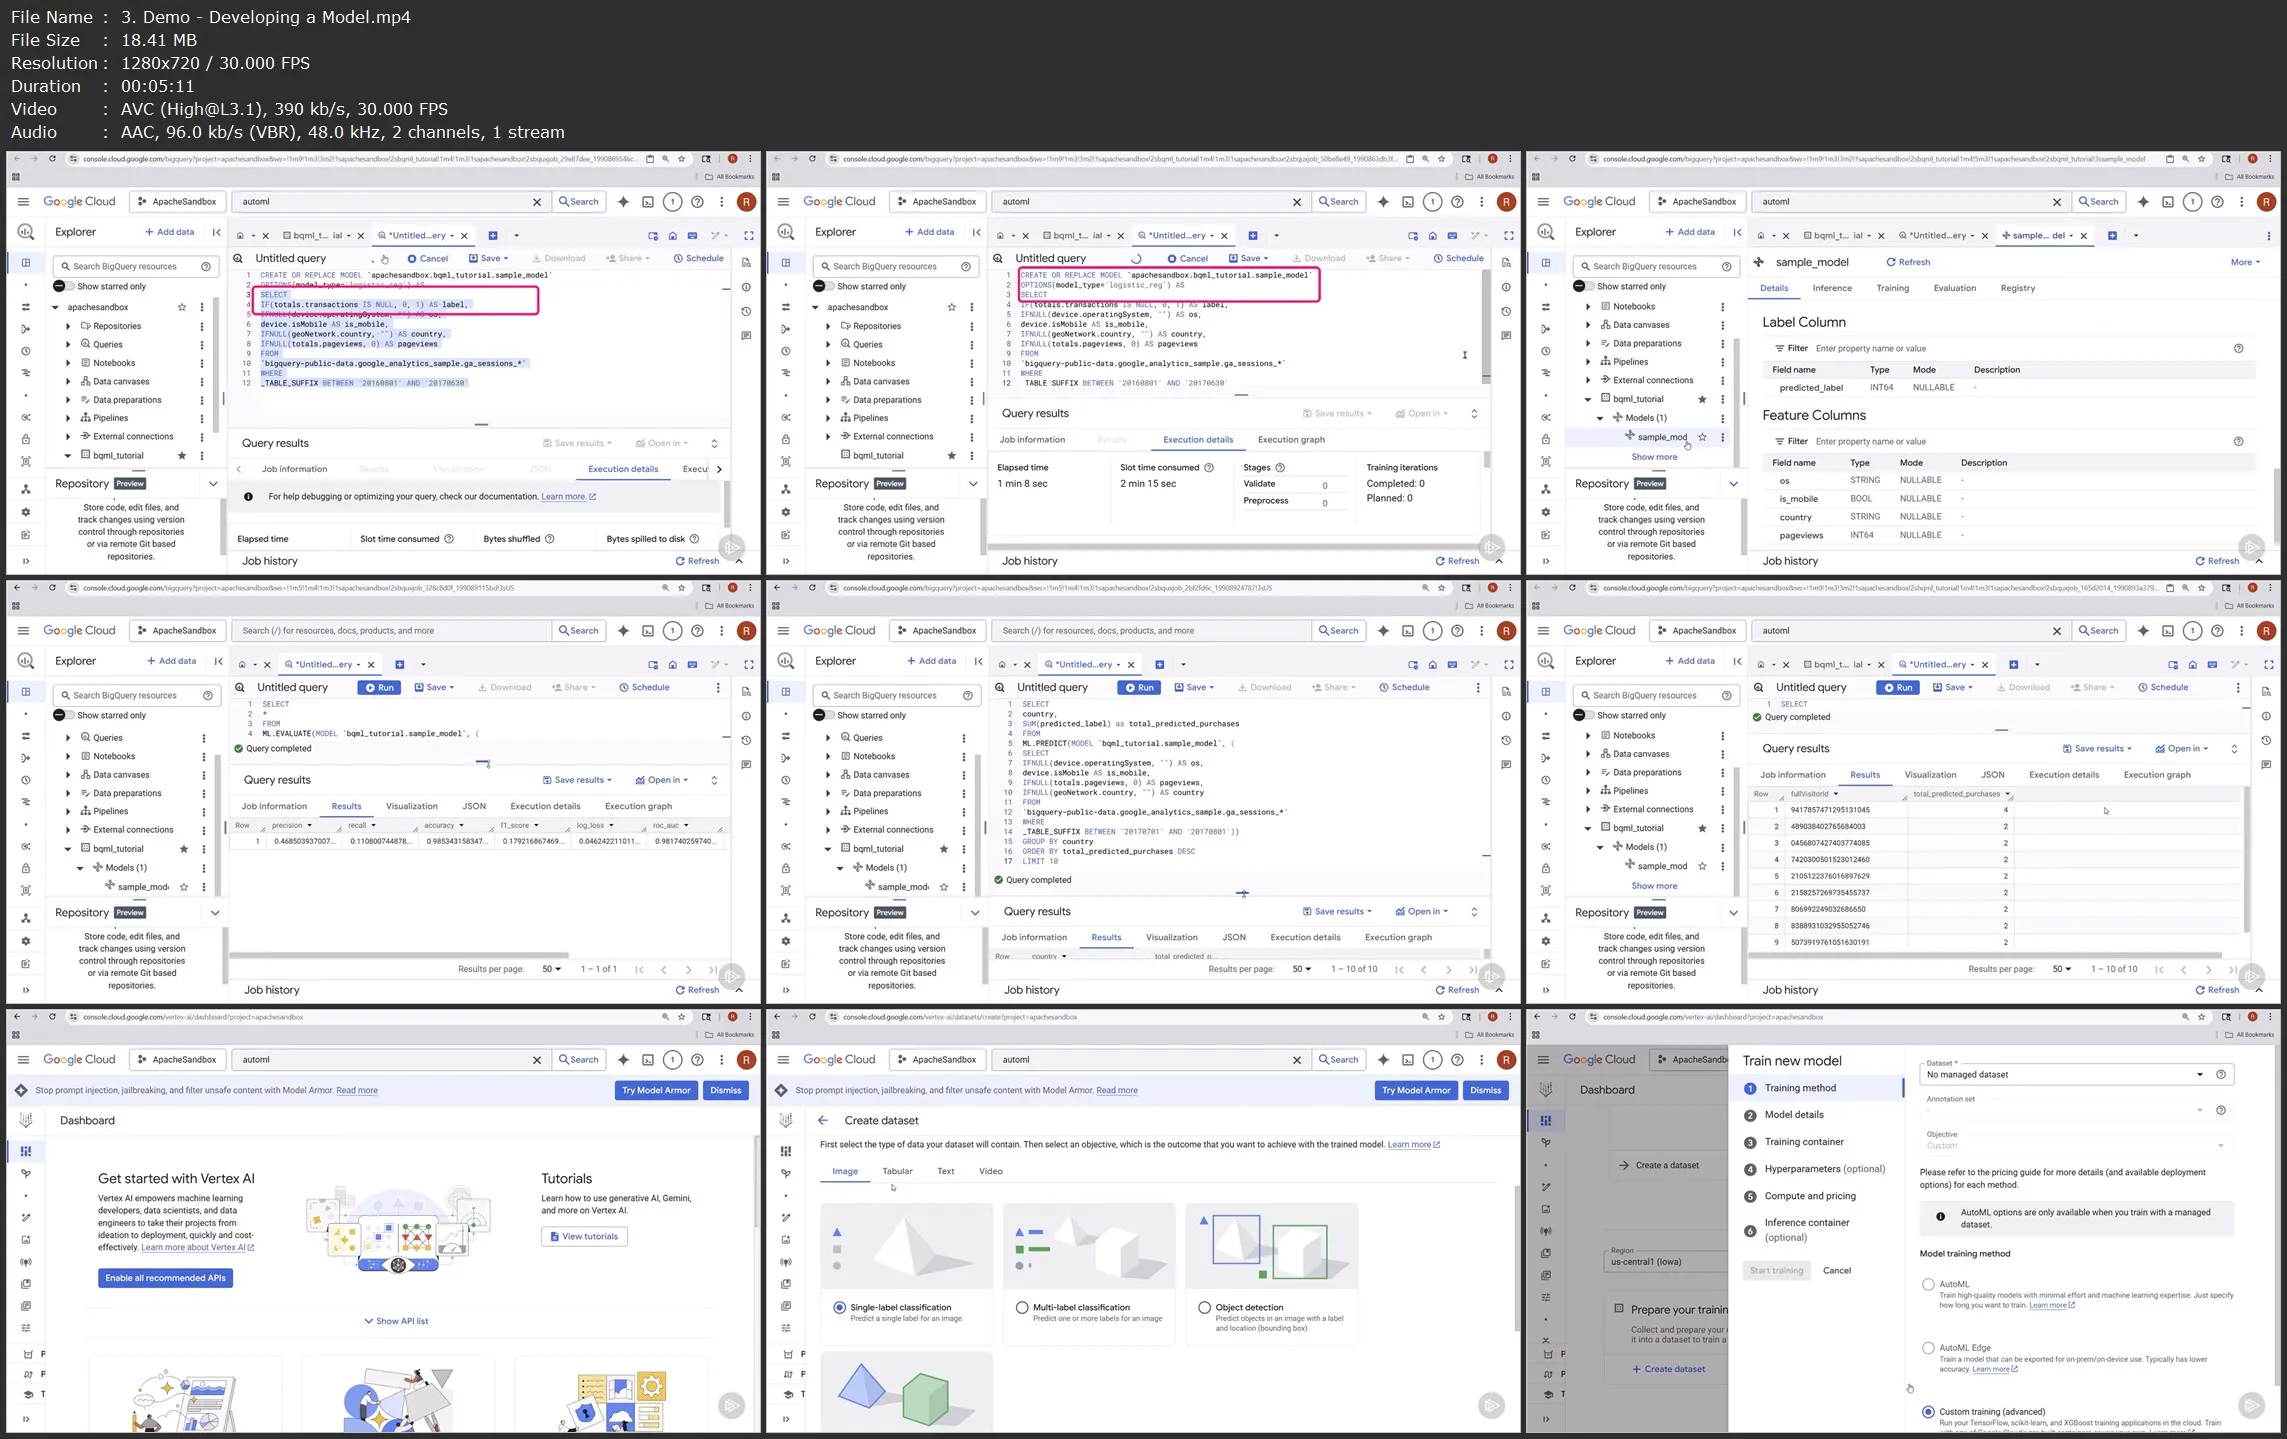2287x1439 pixels.
Task: Select Video tab in Create dataset
Action: click(x=990, y=1172)
